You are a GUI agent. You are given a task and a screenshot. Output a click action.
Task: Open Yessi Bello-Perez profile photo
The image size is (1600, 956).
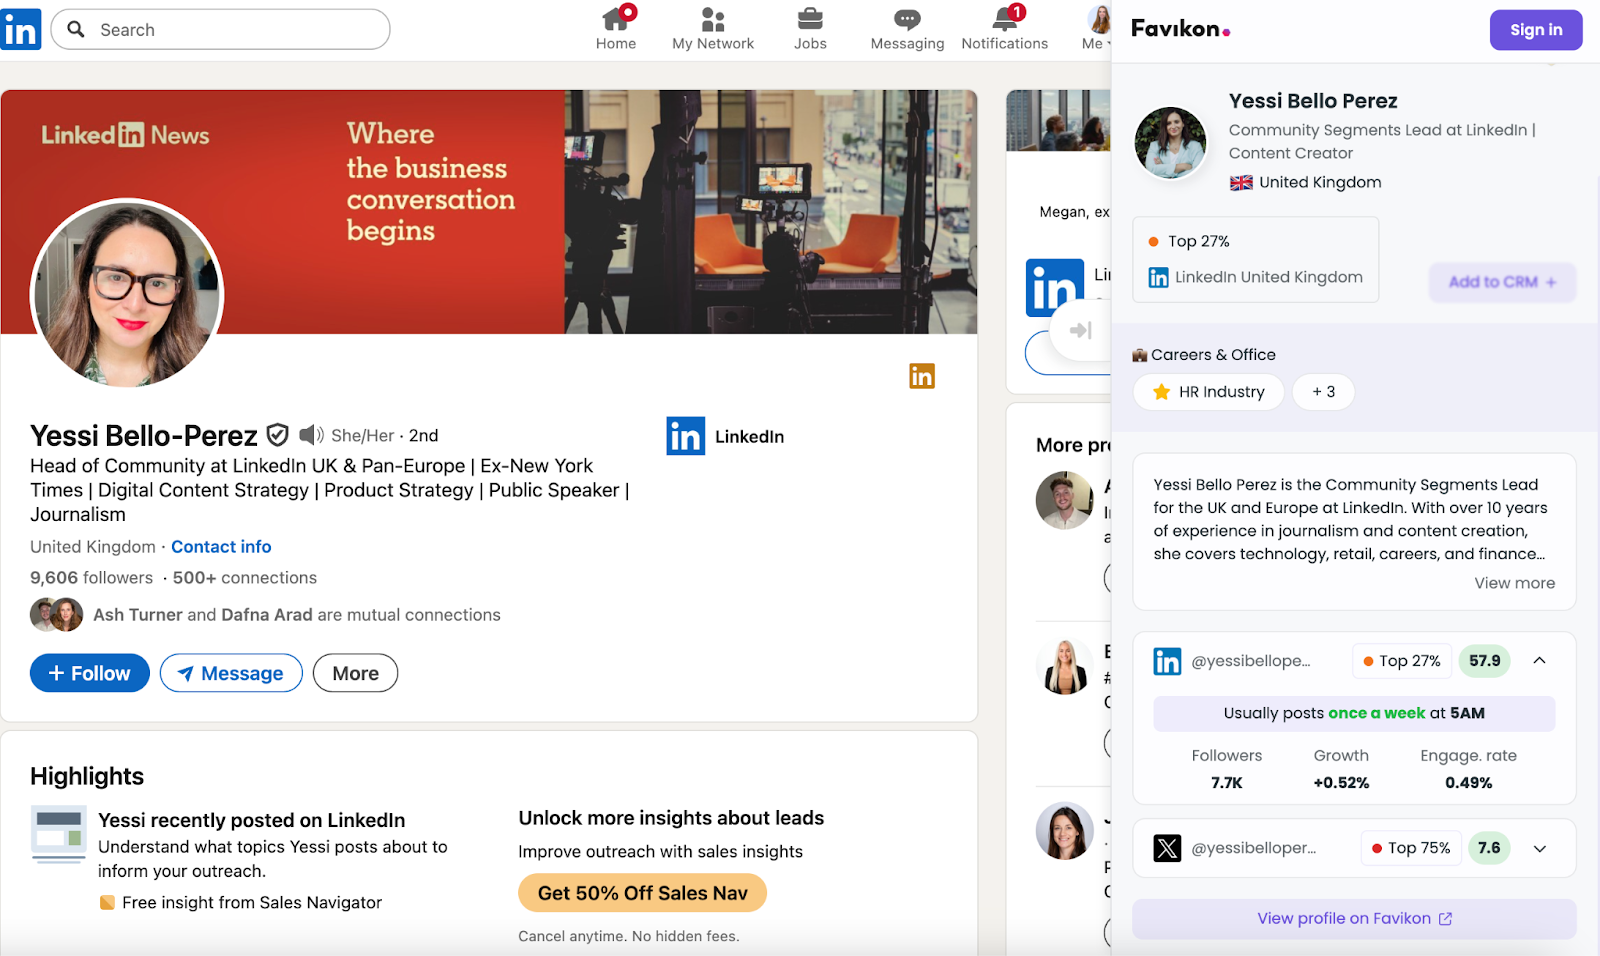click(127, 293)
